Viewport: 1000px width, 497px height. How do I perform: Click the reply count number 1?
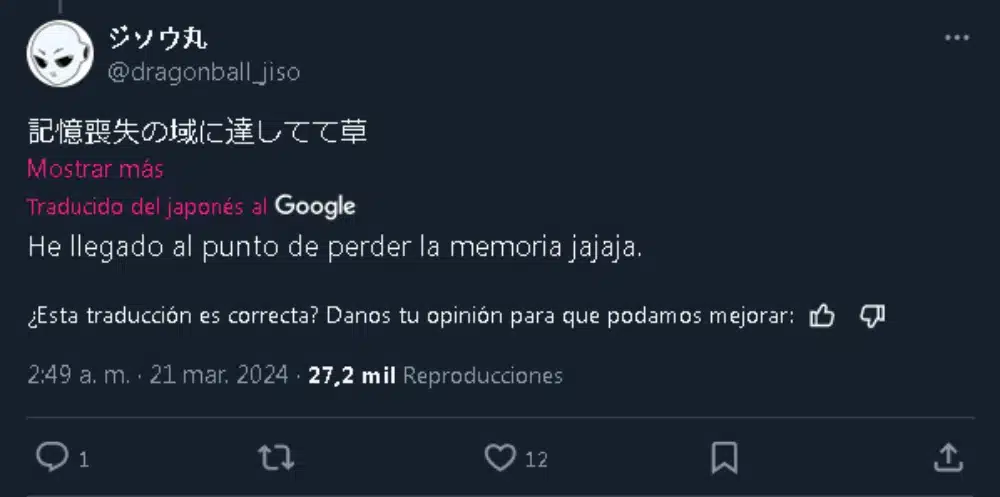point(84,460)
